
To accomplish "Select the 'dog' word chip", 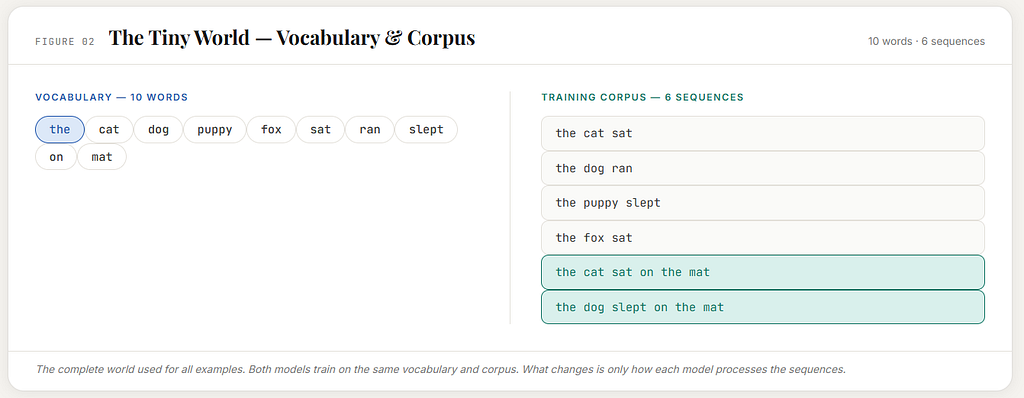I will [158, 129].
